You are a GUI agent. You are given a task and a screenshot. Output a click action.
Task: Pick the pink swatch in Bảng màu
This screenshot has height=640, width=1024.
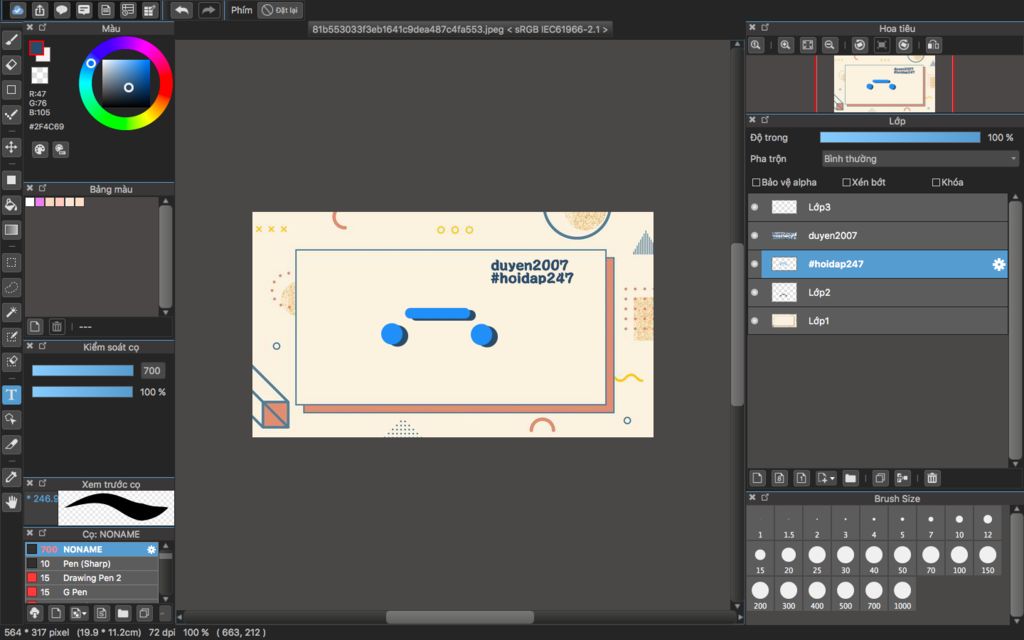(40, 202)
